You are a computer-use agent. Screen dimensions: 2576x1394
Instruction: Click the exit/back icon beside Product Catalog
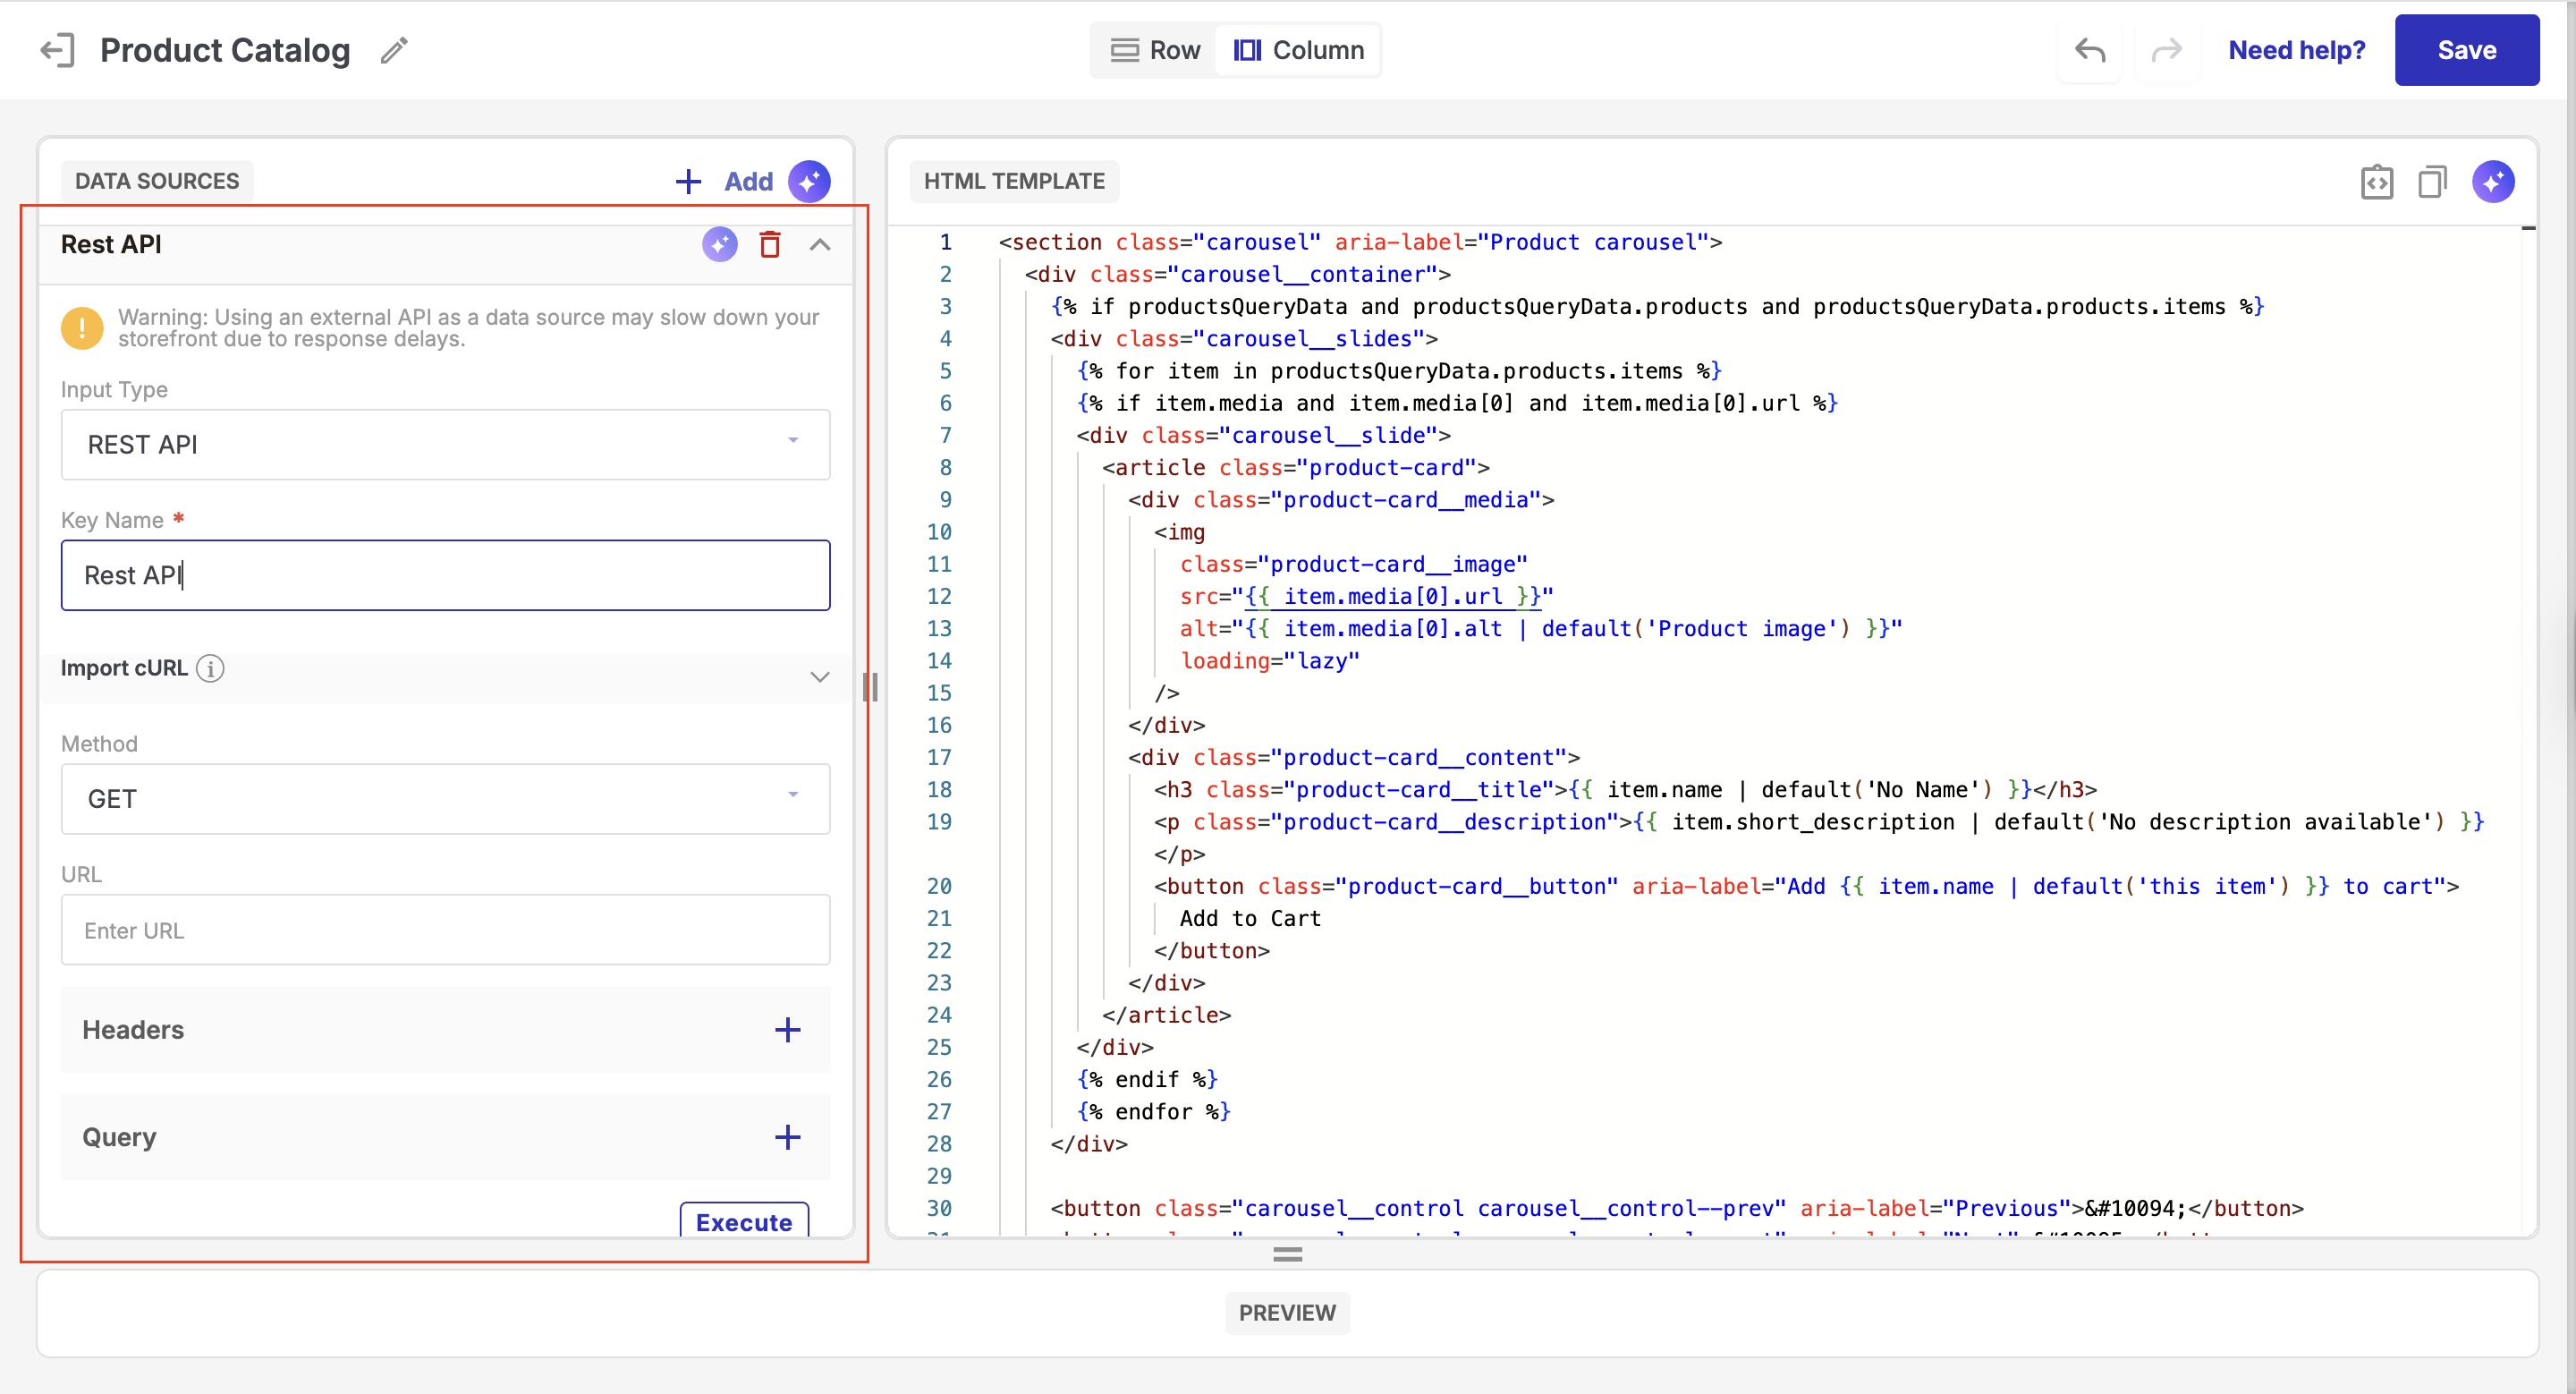tap(57, 50)
